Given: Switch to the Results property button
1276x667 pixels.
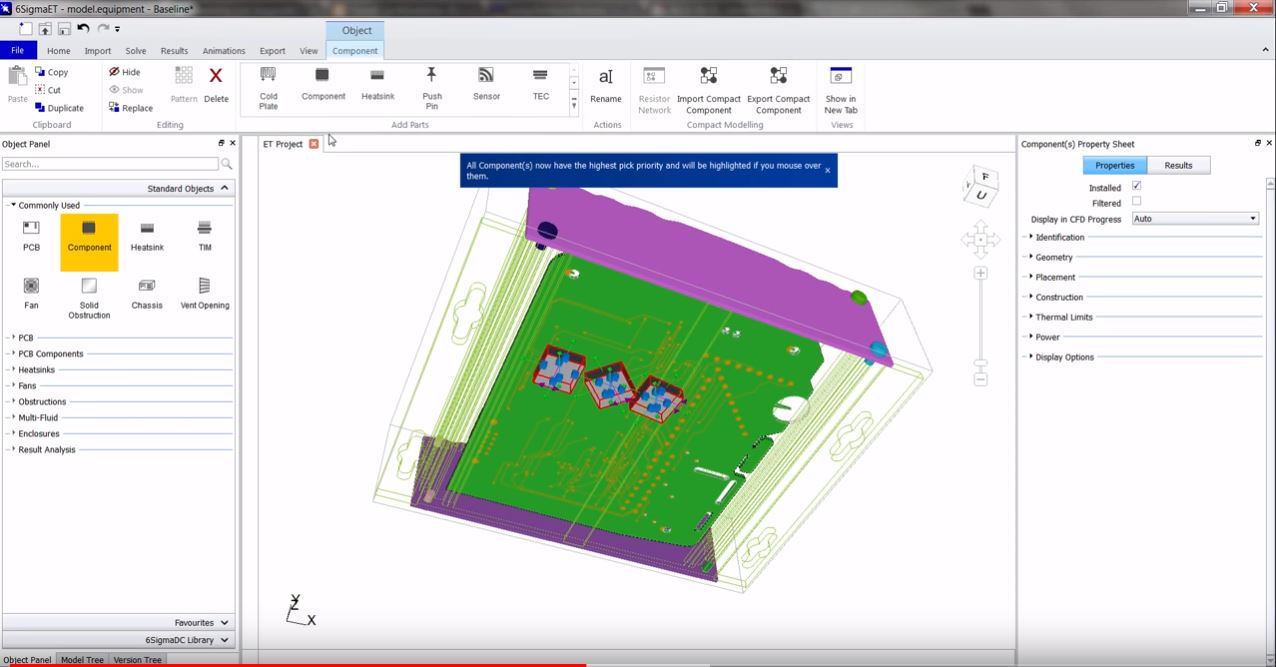Looking at the screenshot, I should point(1178,165).
